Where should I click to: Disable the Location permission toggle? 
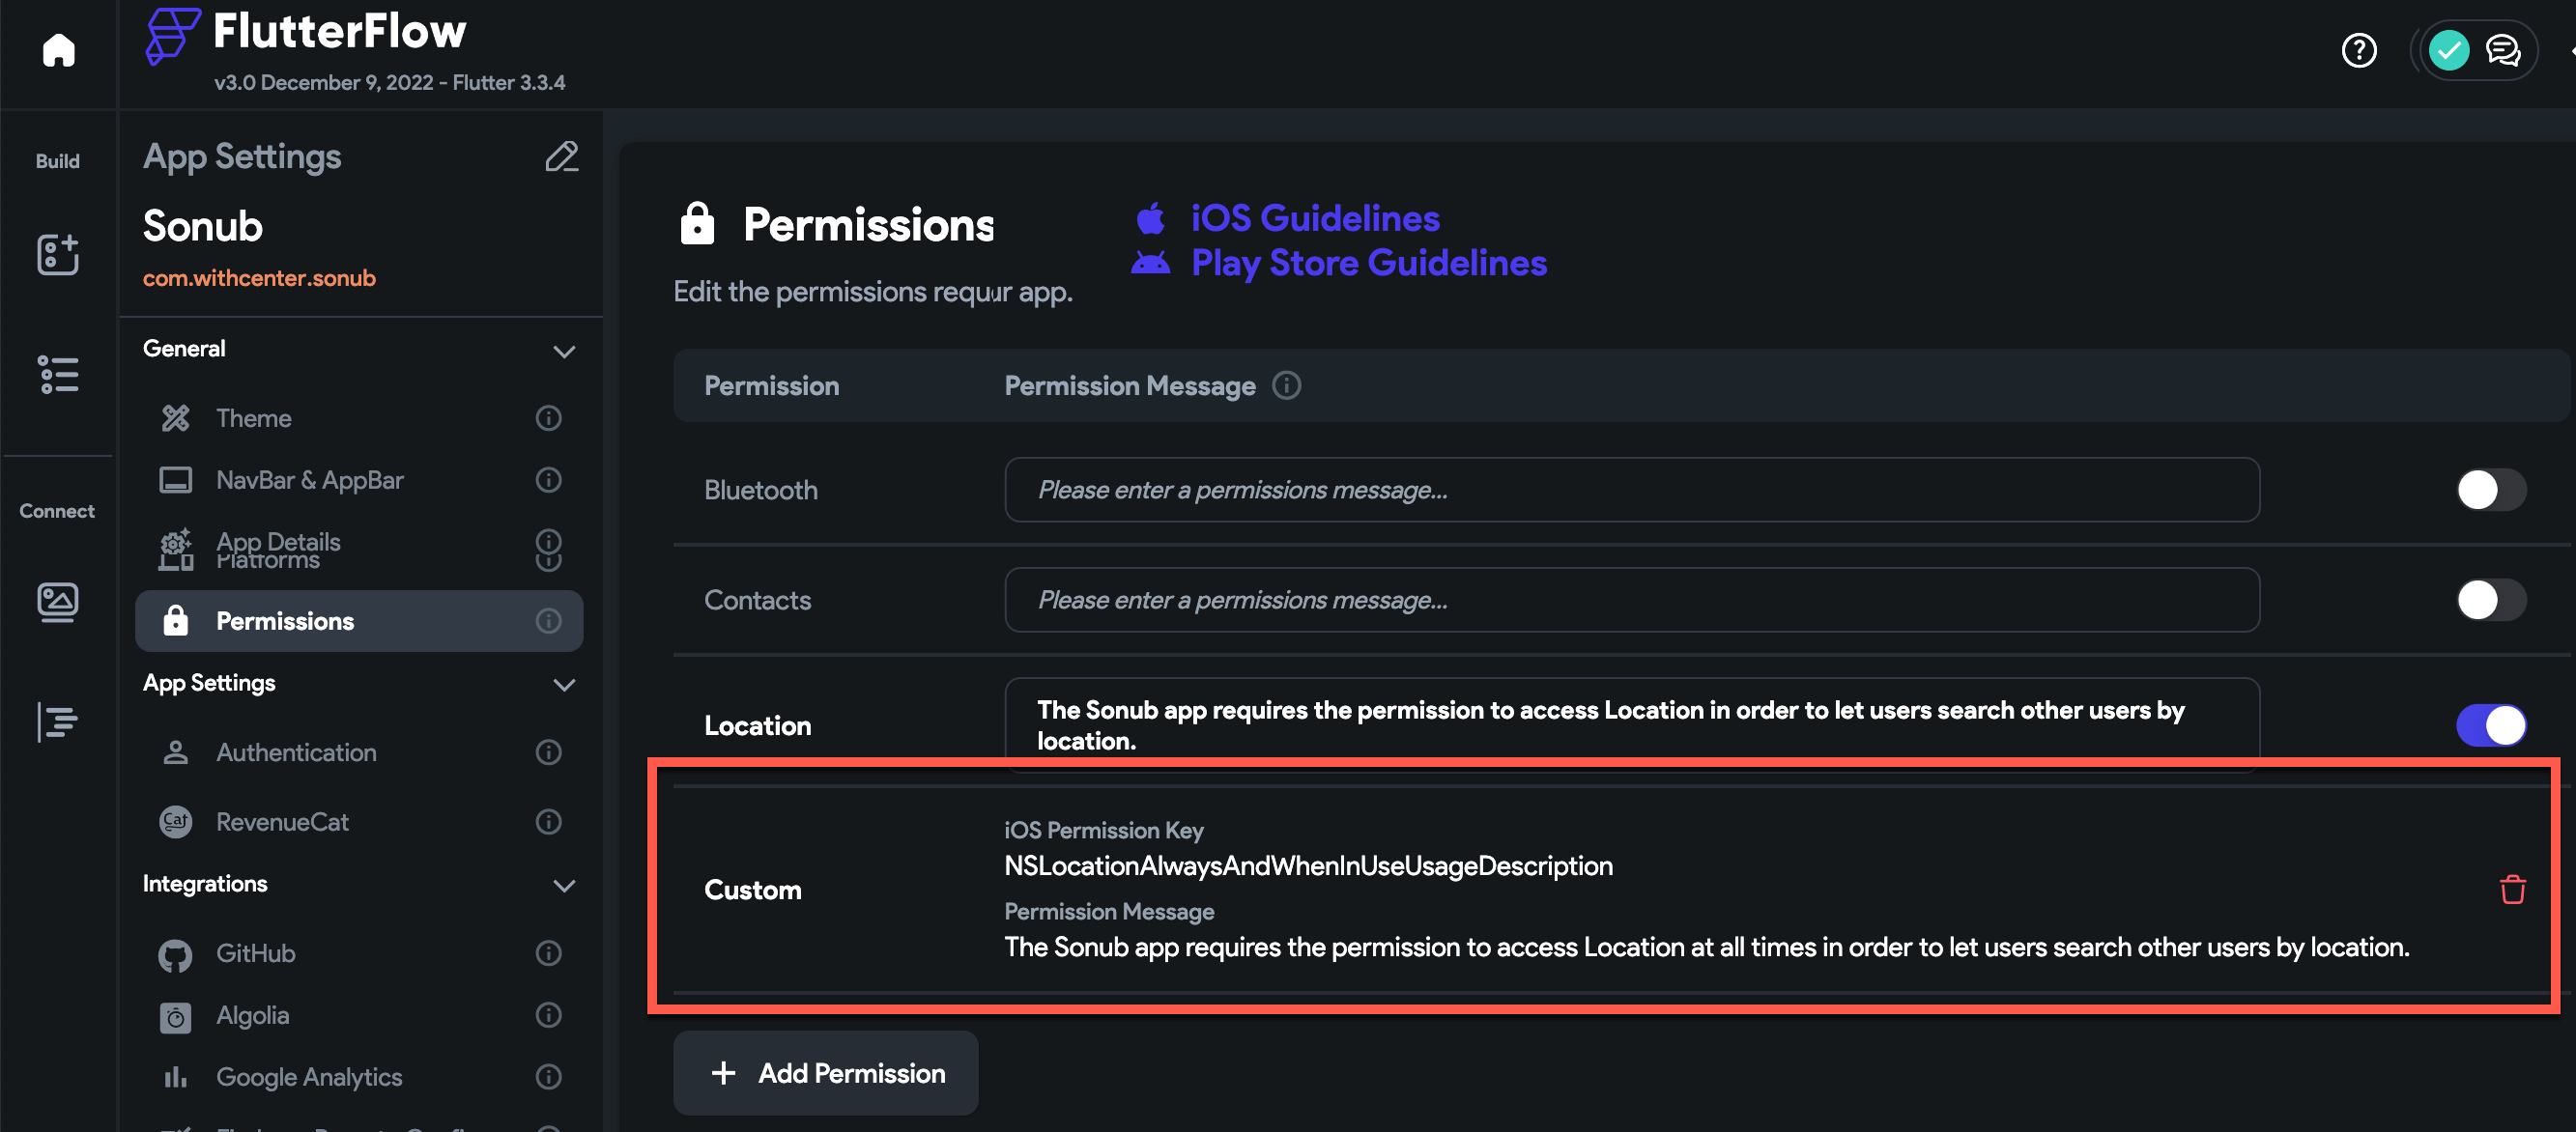2491,725
